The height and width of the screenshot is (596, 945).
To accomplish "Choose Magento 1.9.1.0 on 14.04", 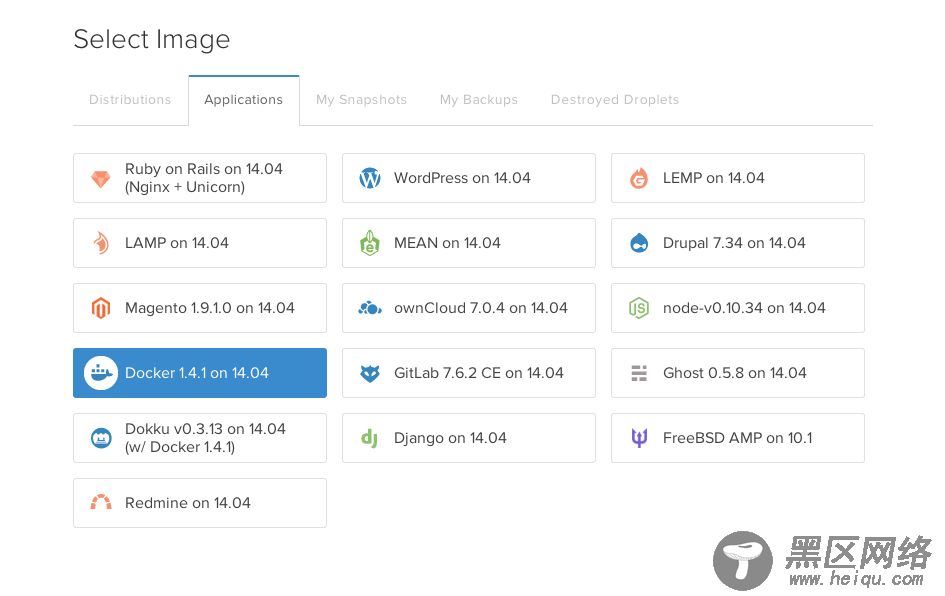I will pyautogui.click(x=200, y=308).
